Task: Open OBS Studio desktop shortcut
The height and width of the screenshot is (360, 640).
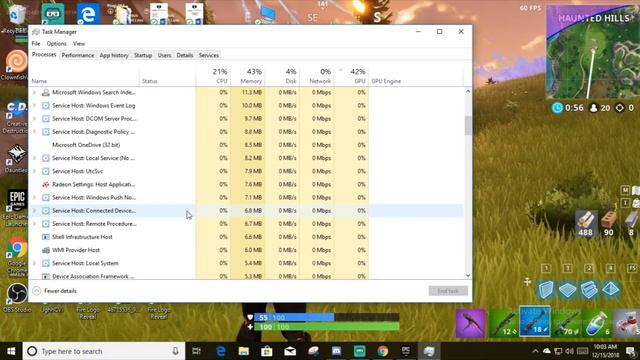Action: (x=17, y=298)
